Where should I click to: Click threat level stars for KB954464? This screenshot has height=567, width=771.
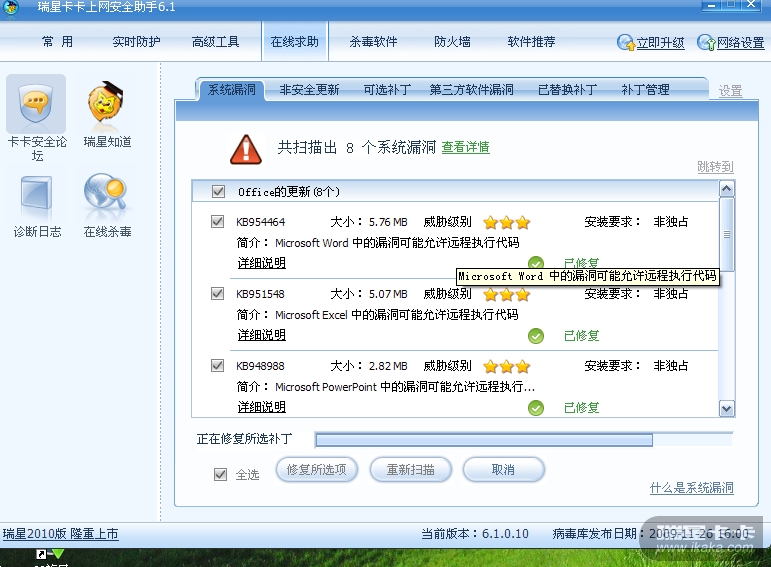[x=506, y=223]
